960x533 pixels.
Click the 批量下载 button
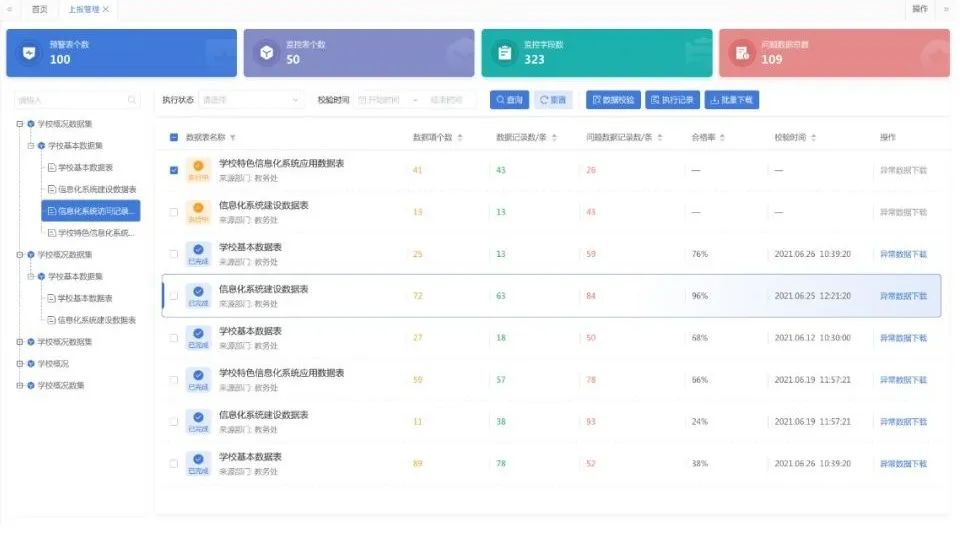point(732,100)
